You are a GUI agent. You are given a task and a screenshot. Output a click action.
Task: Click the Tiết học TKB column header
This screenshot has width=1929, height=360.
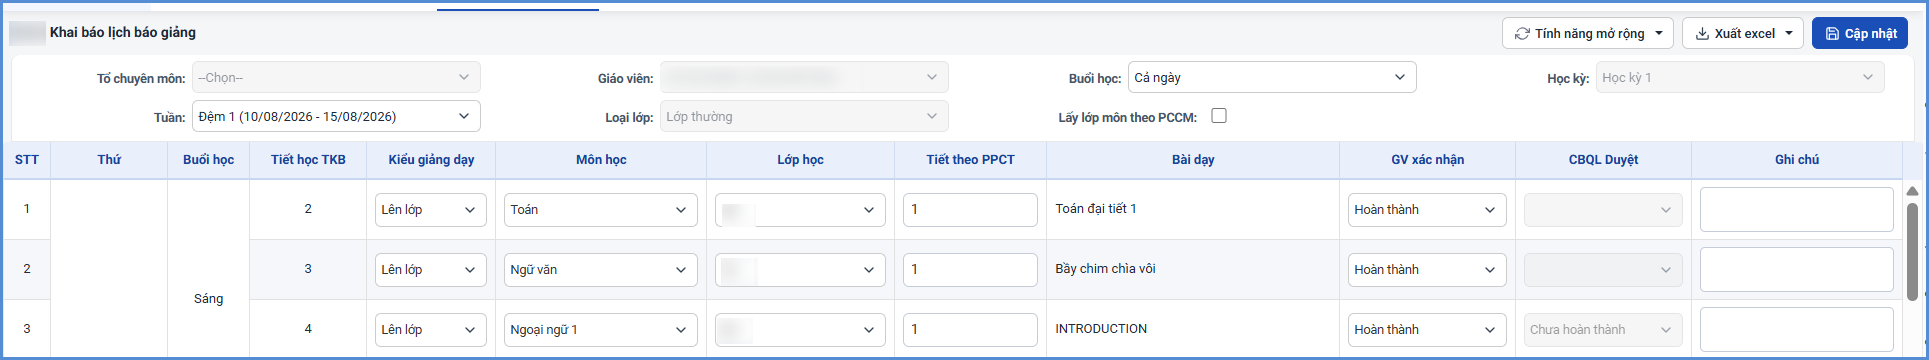[308, 160]
